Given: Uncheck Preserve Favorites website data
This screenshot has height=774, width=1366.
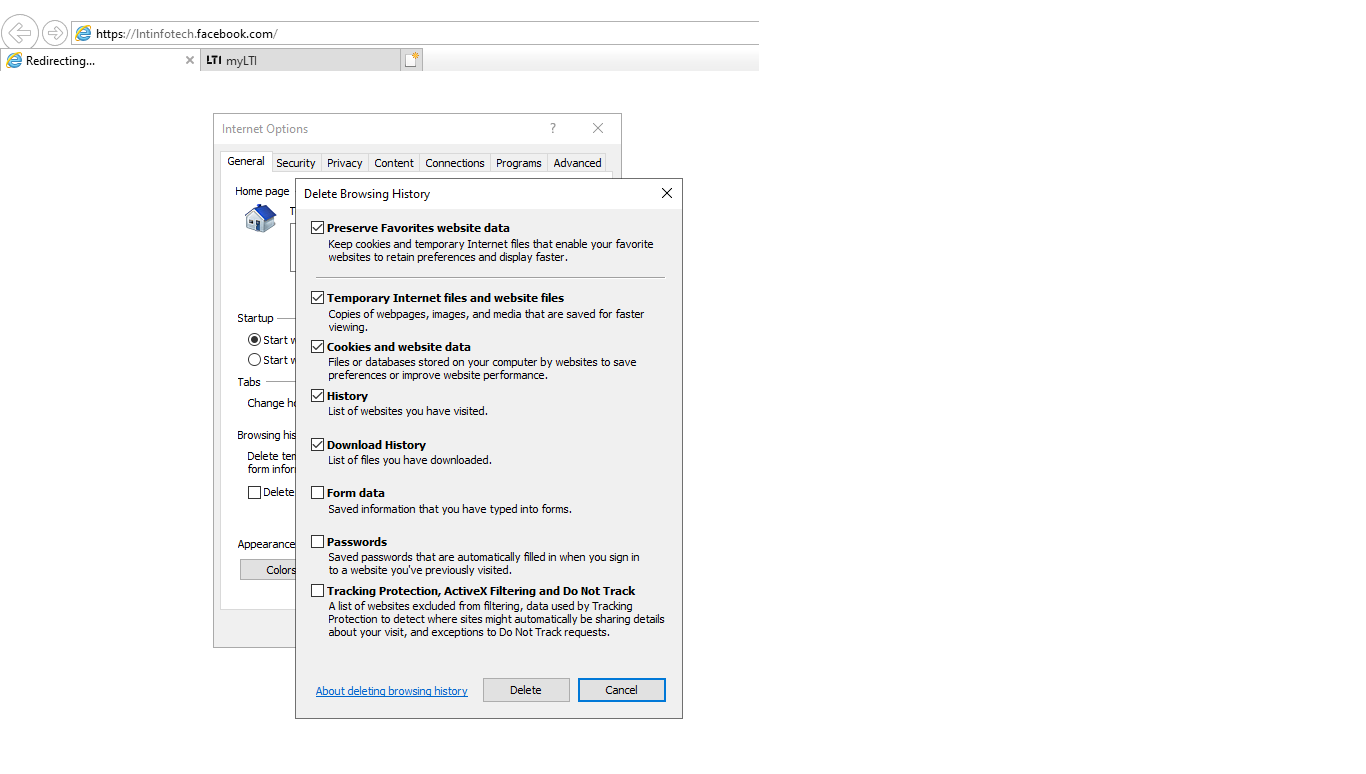Looking at the screenshot, I should click(x=317, y=228).
